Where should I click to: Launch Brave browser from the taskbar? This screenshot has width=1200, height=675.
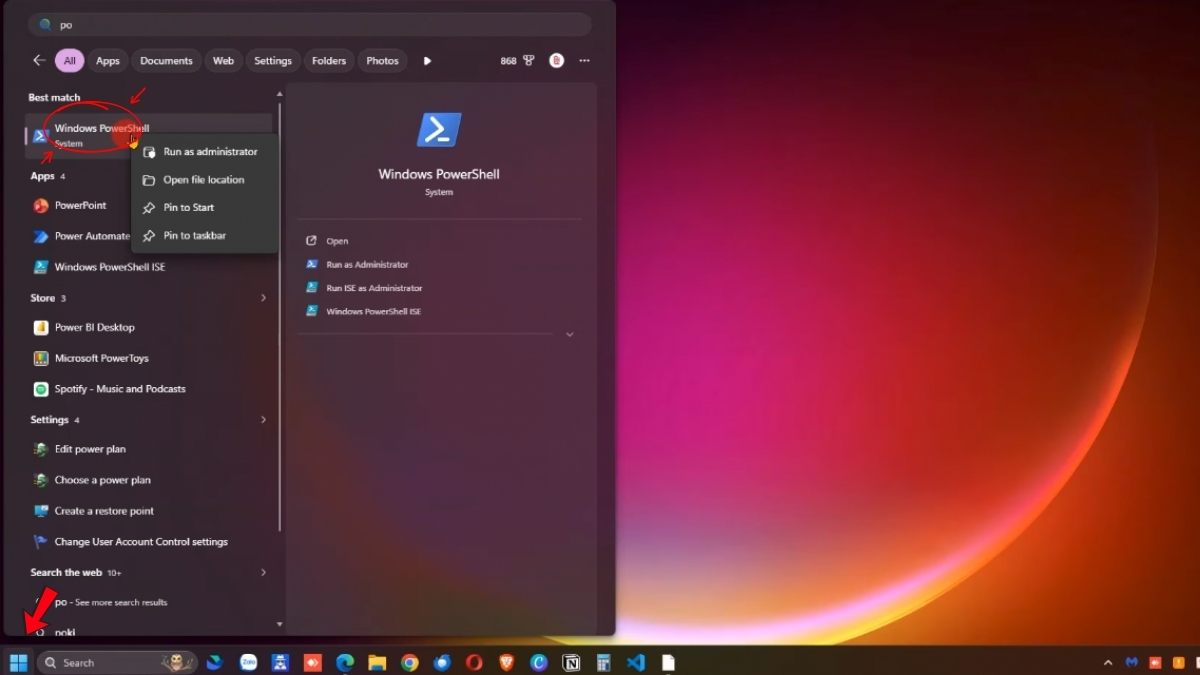(506, 662)
